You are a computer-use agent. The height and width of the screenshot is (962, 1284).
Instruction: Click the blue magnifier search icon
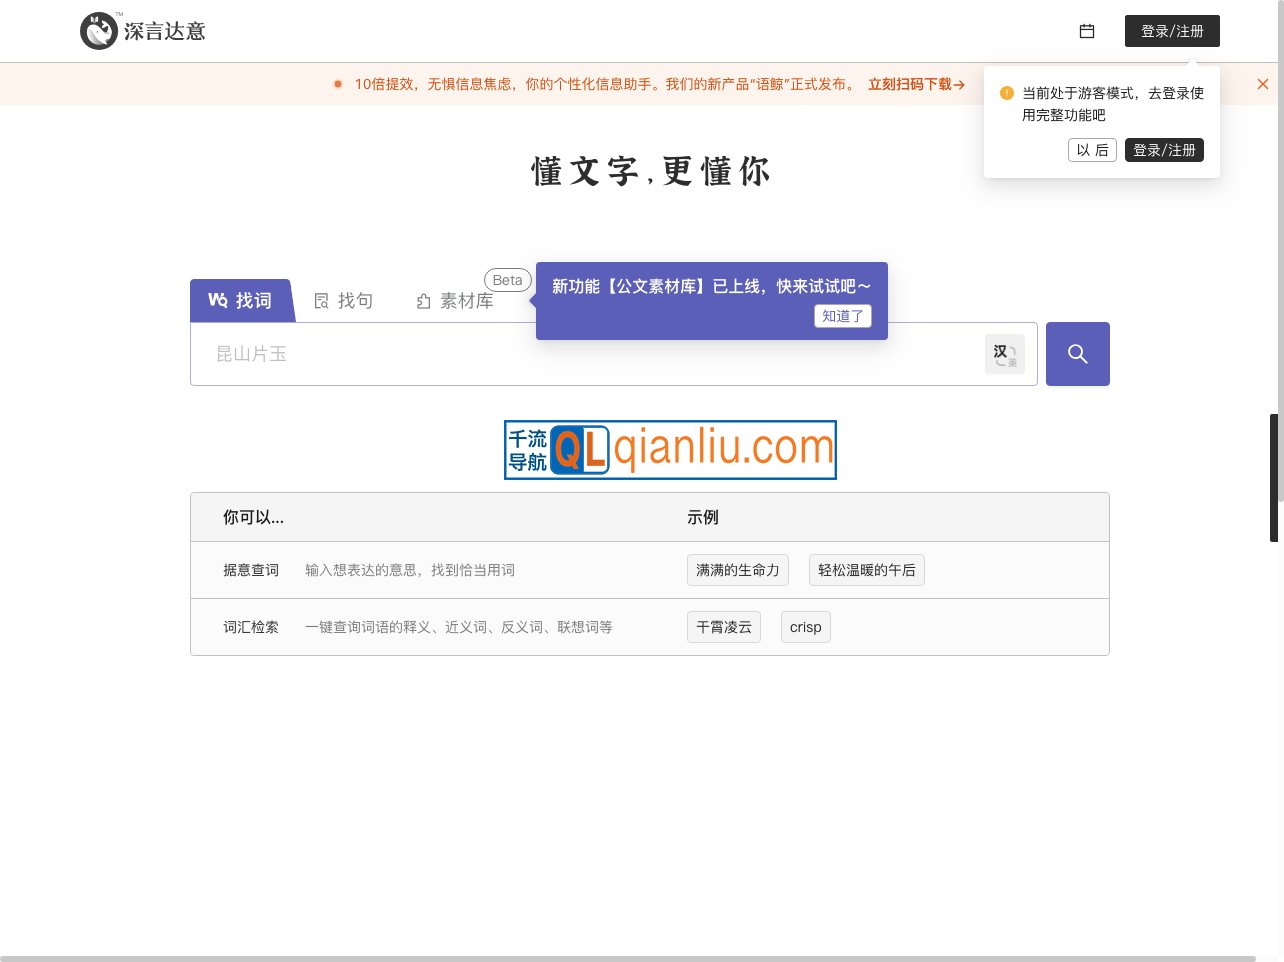[1077, 353]
